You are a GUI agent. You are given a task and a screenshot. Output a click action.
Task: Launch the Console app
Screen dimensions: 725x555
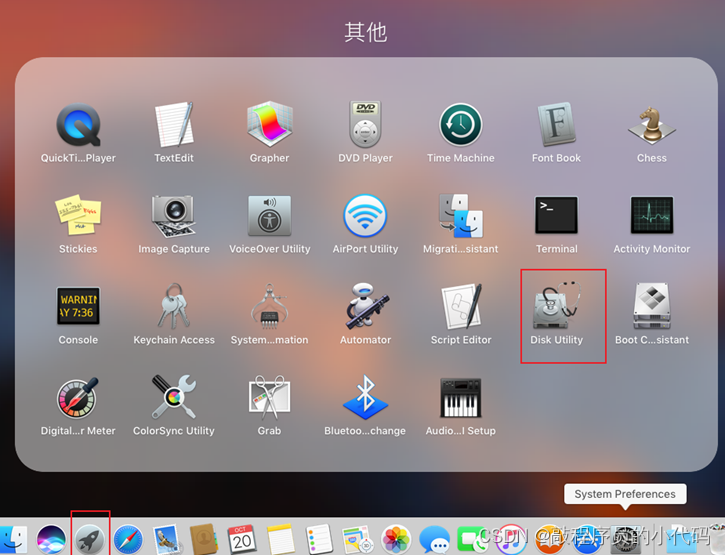click(78, 306)
